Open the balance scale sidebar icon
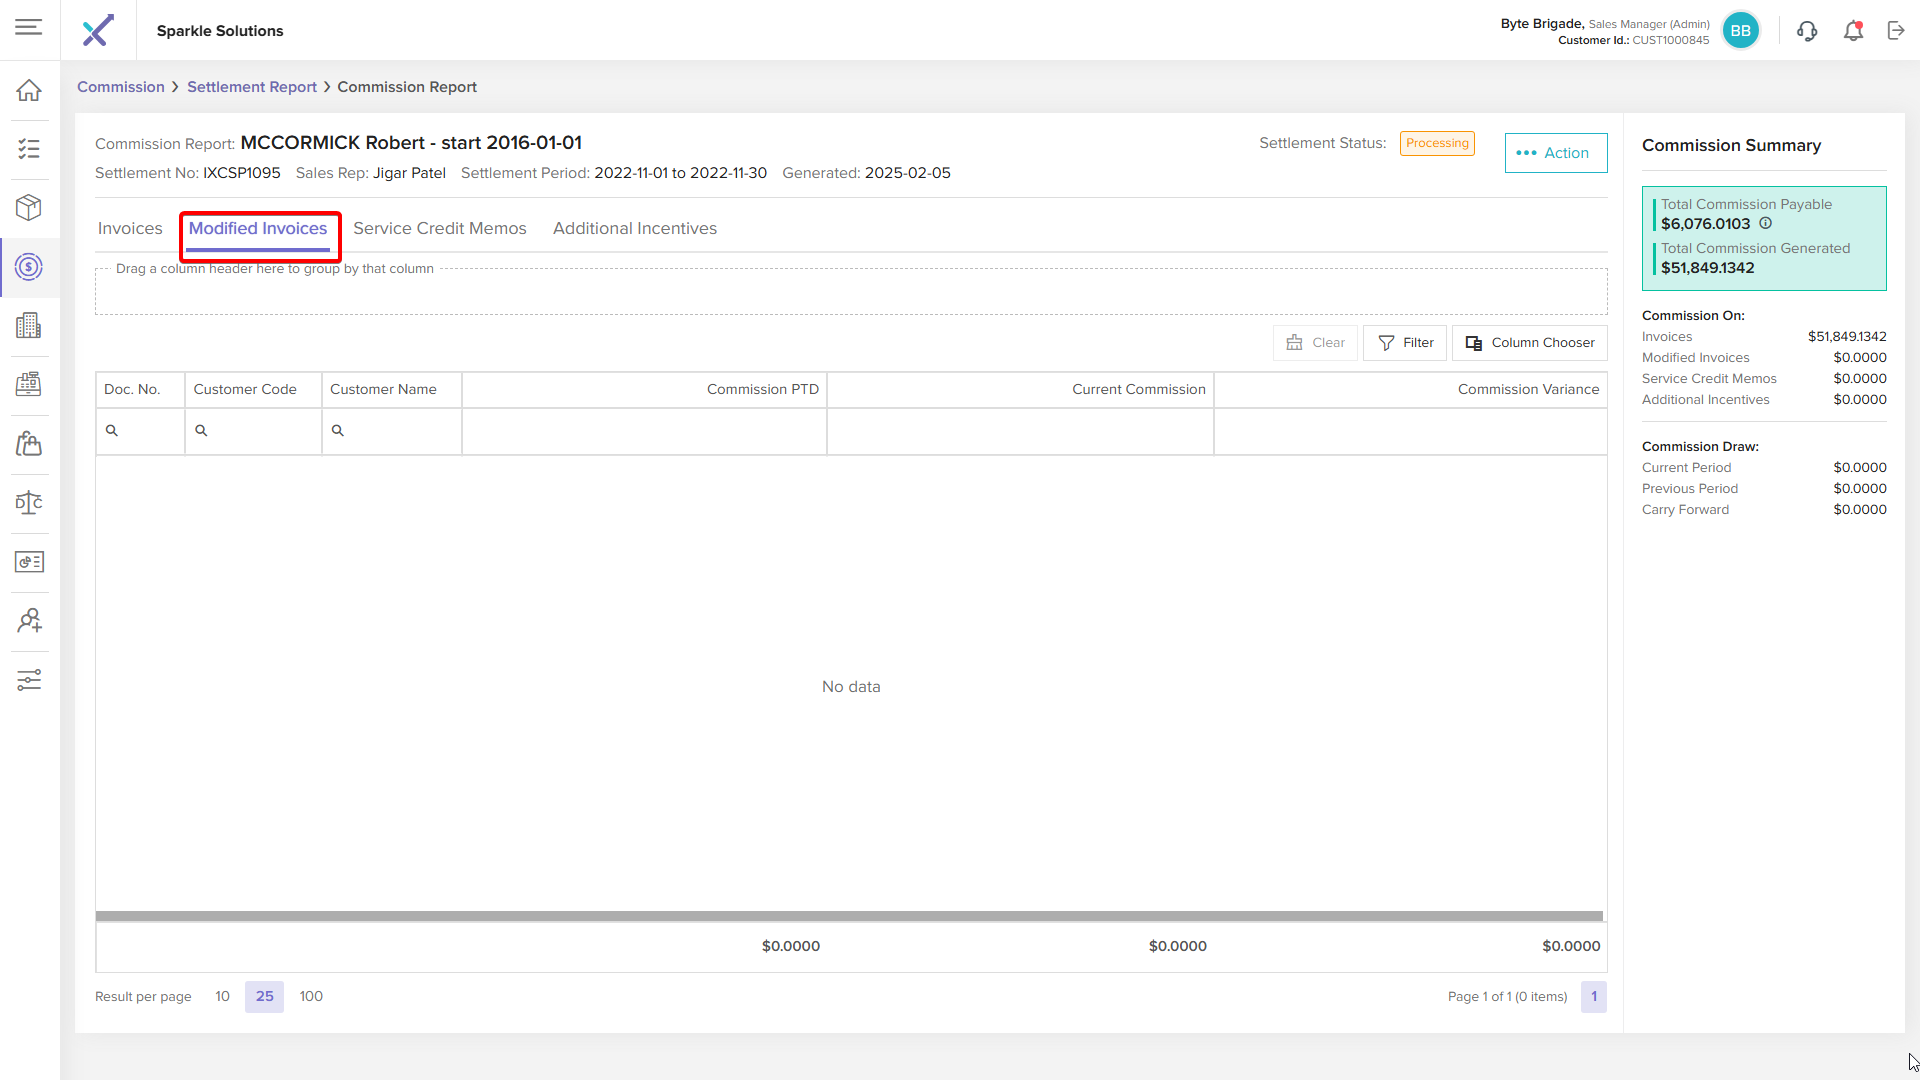The height and width of the screenshot is (1080, 1920). click(x=29, y=502)
